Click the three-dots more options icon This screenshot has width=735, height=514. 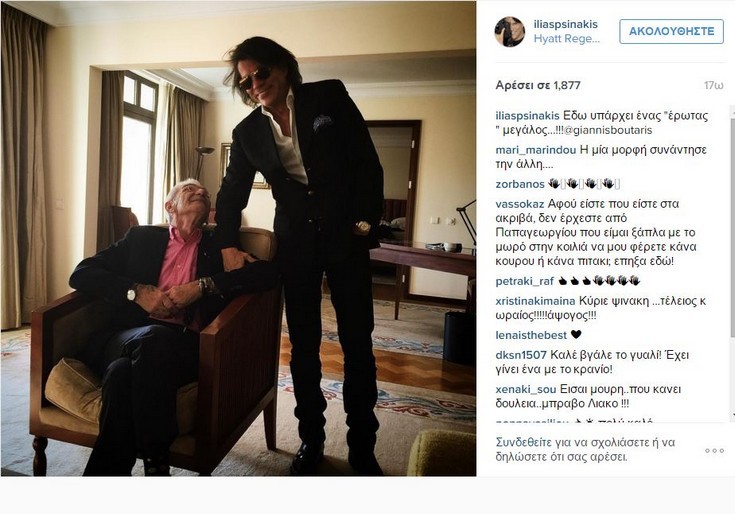[x=714, y=450]
